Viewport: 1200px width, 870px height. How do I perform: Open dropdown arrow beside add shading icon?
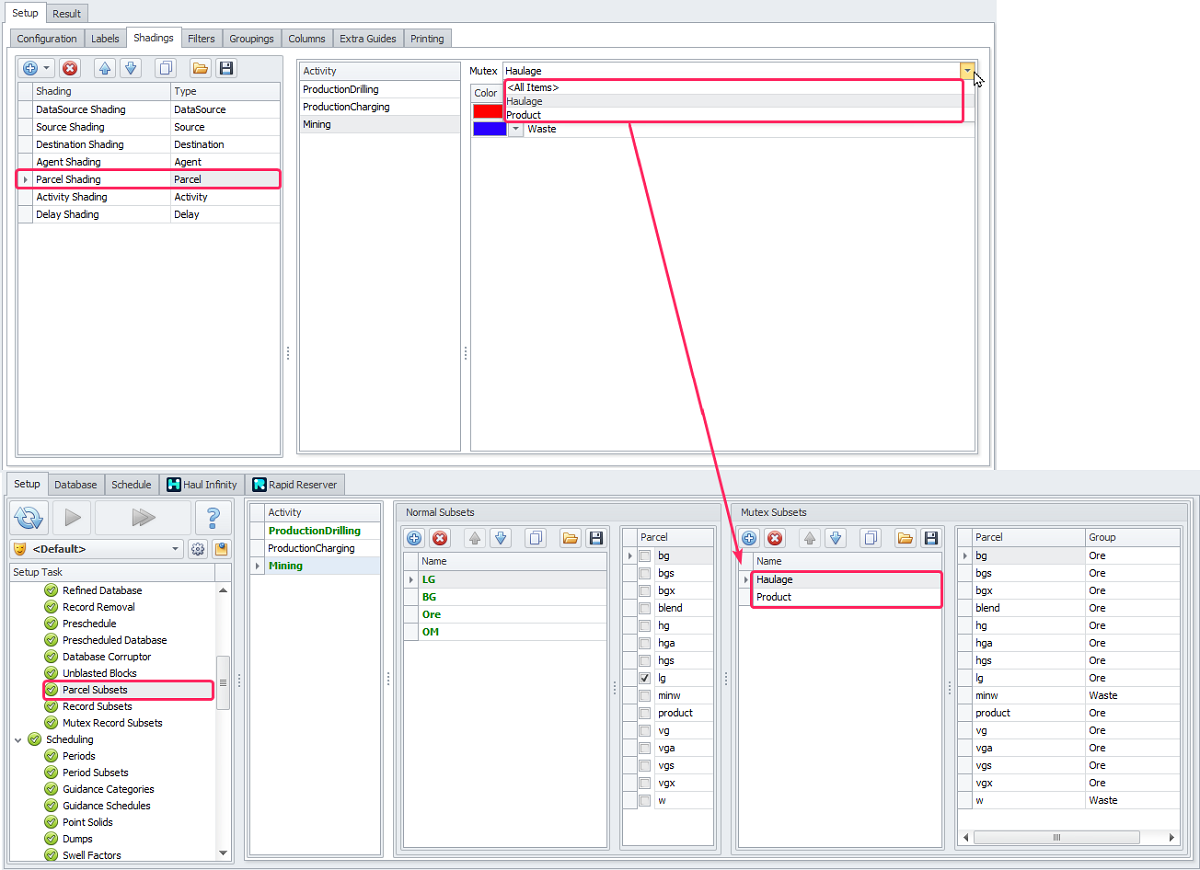click(47, 68)
